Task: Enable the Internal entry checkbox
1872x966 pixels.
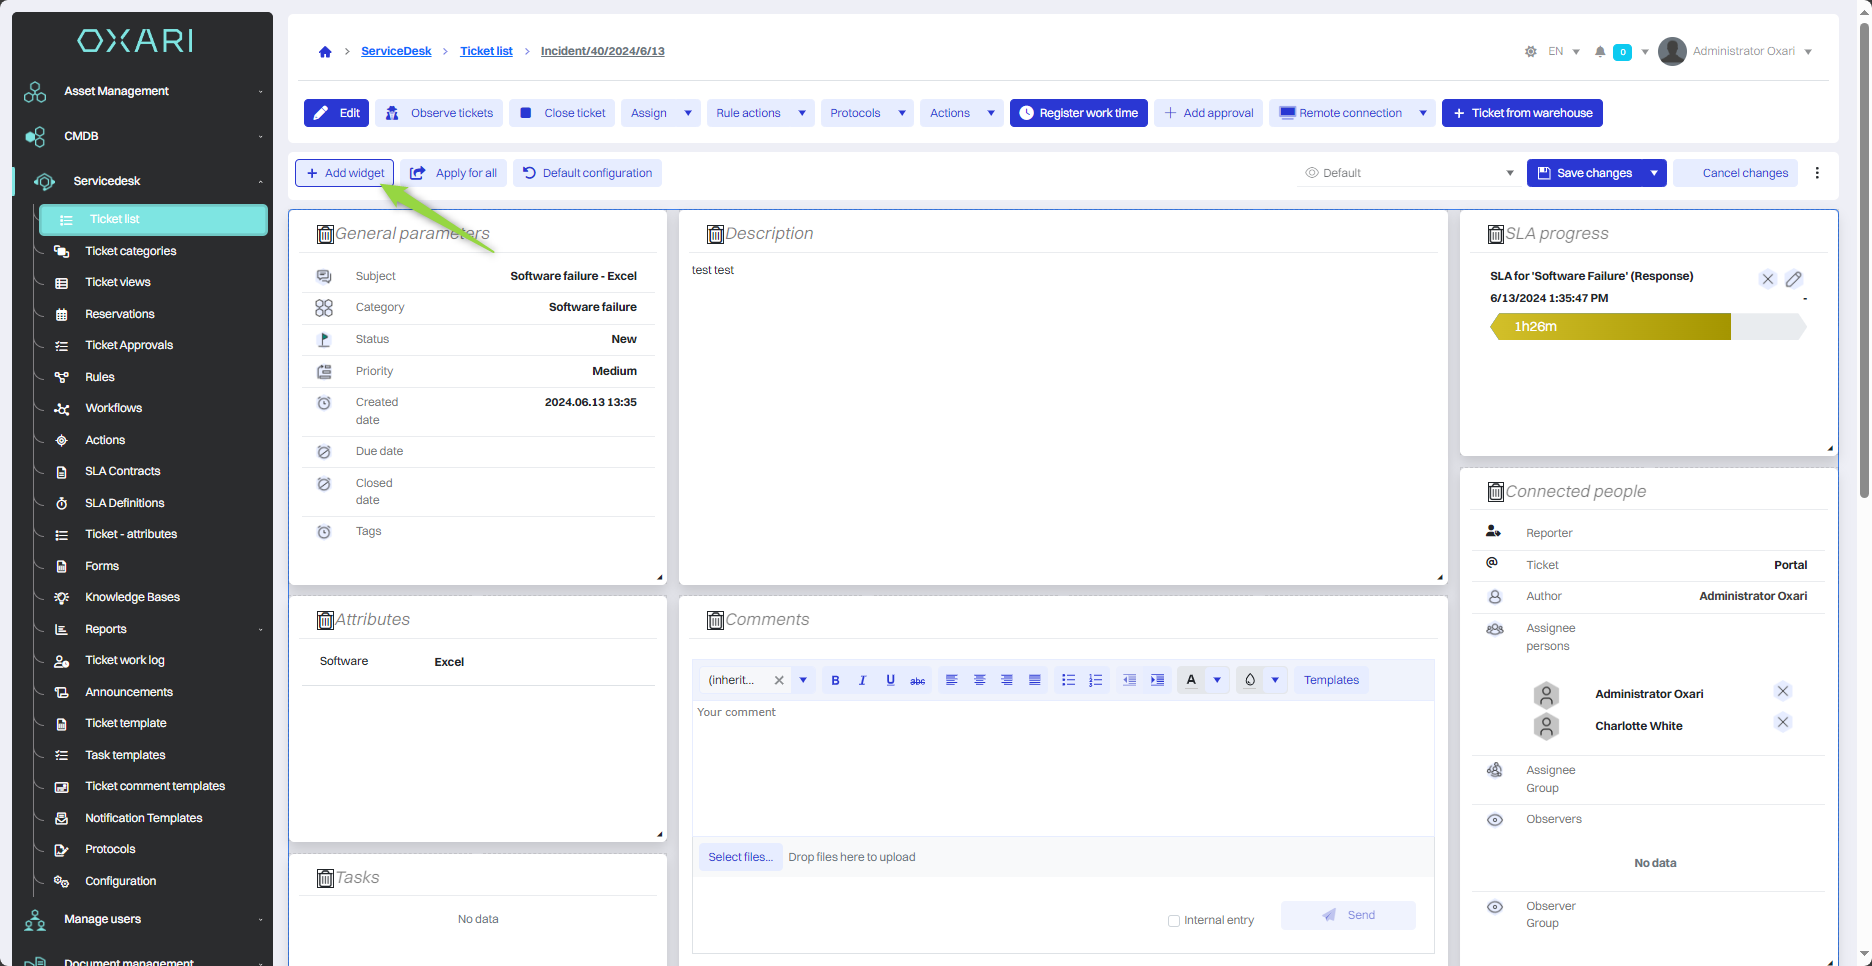Action: pos(1174,920)
